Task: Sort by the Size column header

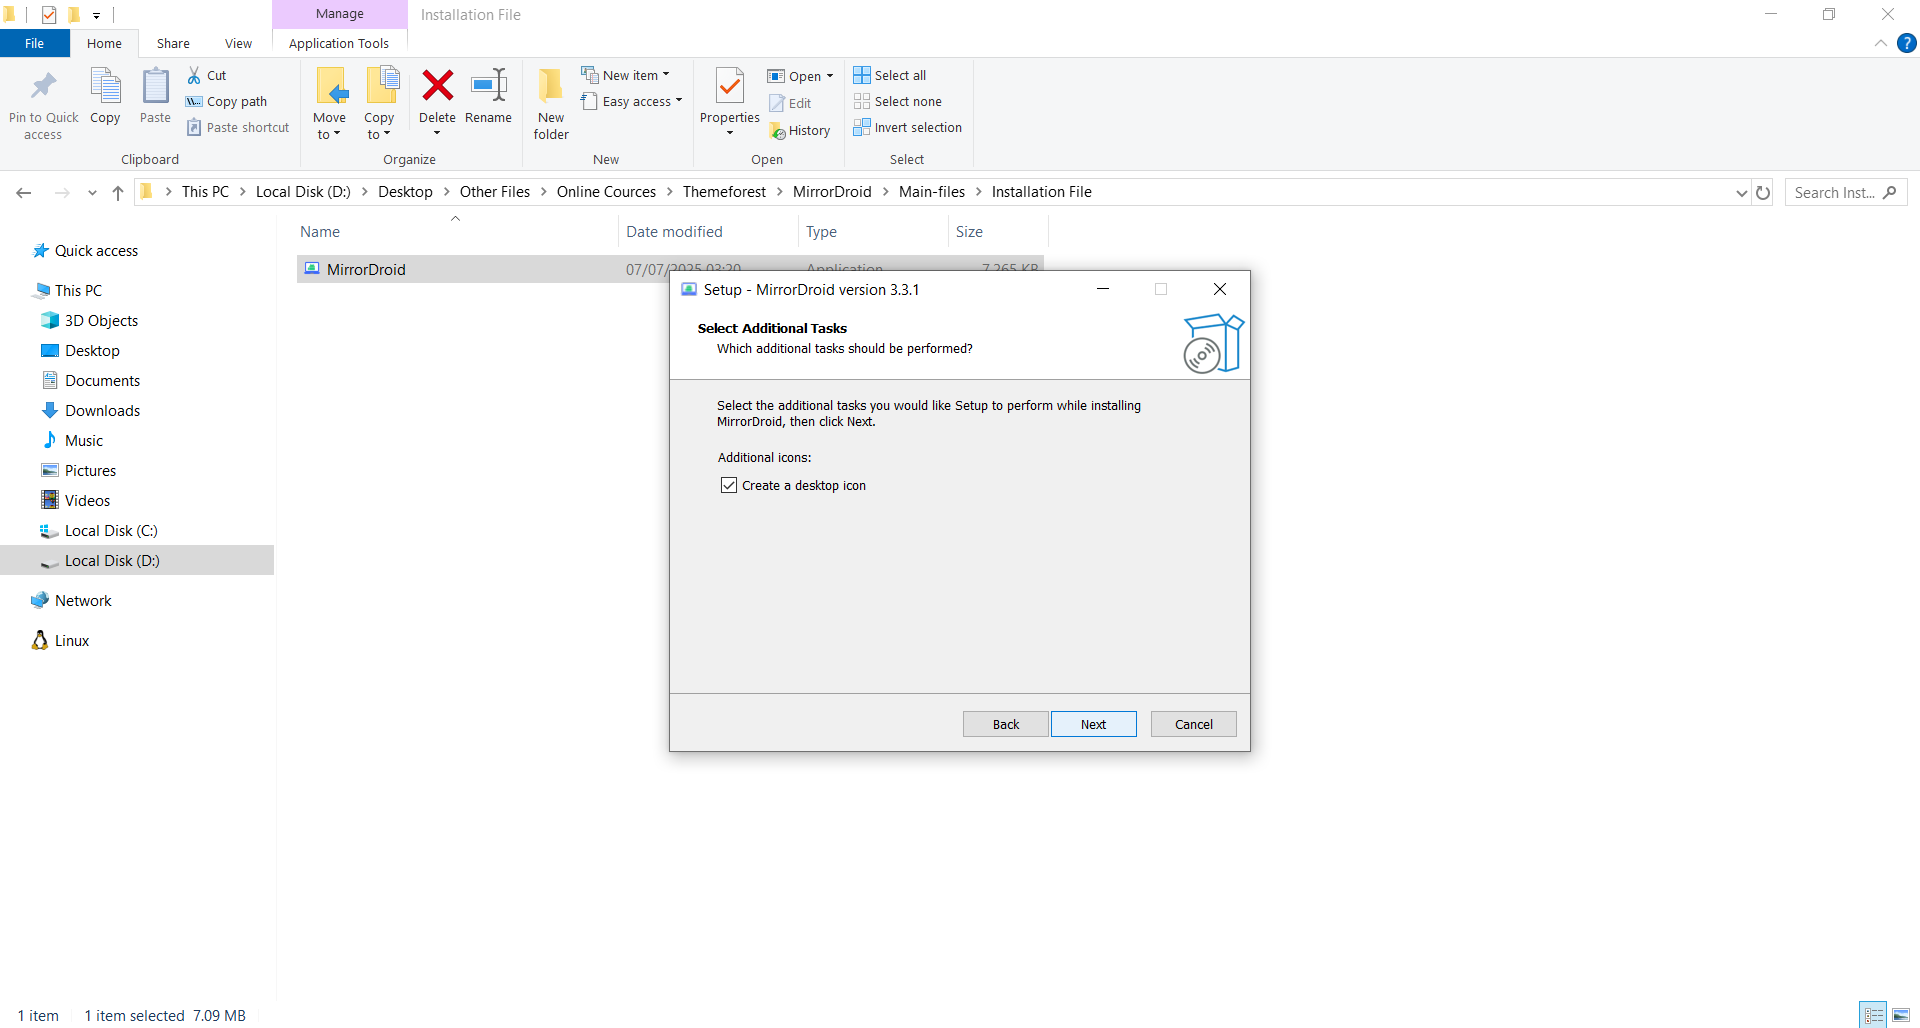Action: tap(998, 231)
